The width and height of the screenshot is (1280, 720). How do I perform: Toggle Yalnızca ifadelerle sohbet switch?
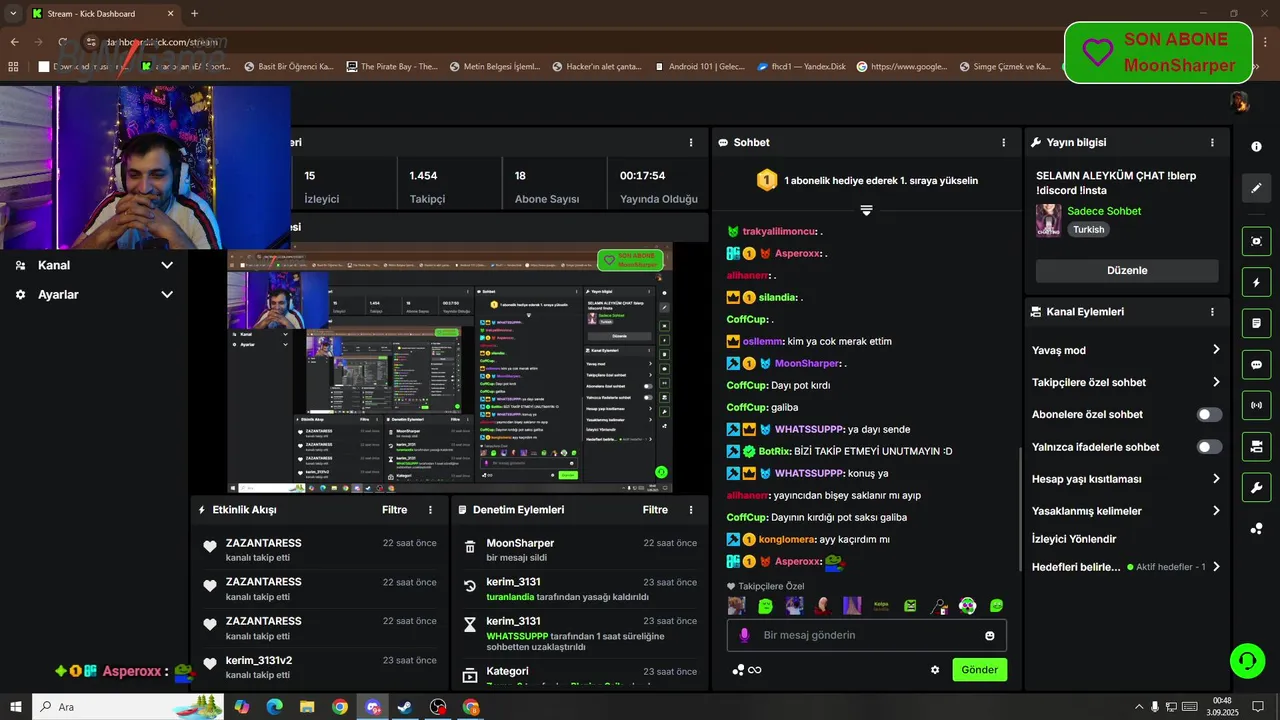(x=1209, y=447)
